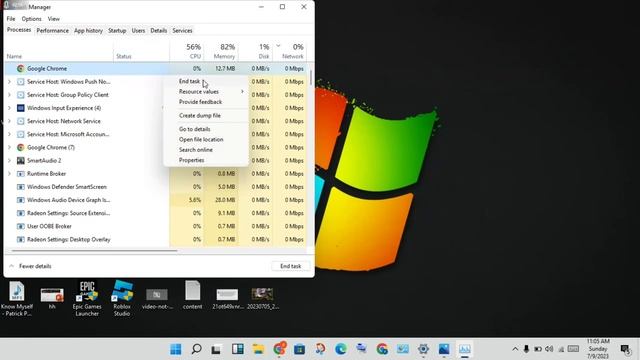Choose Search online in context menu

[x=207, y=150]
